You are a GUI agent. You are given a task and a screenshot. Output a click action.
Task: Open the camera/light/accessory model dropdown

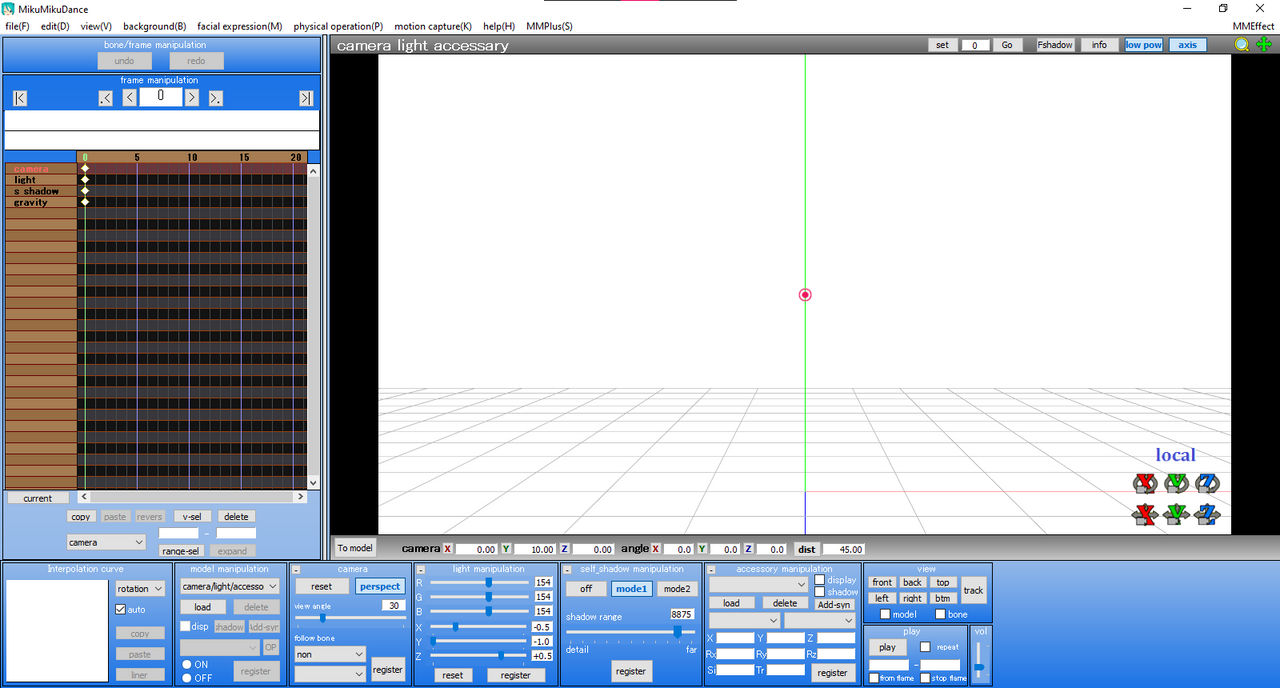point(230,586)
